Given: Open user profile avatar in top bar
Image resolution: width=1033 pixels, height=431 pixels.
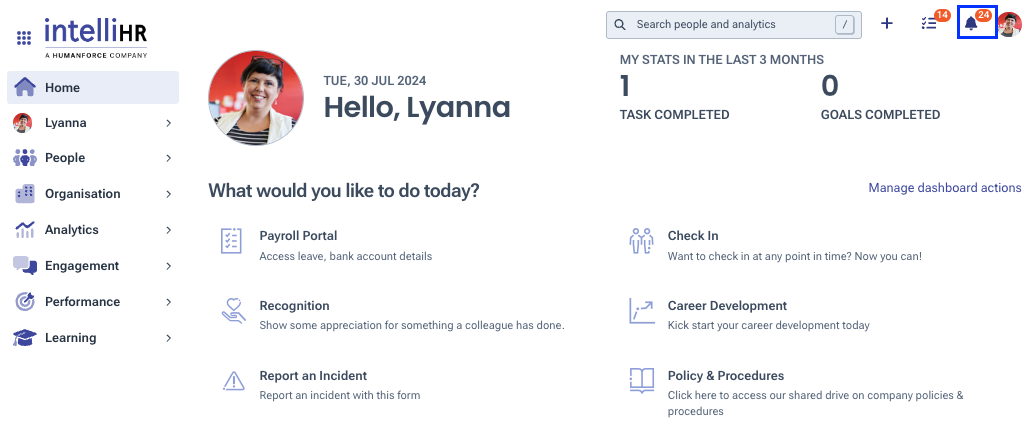Looking at the screenshot, I should coord(1009,24).
